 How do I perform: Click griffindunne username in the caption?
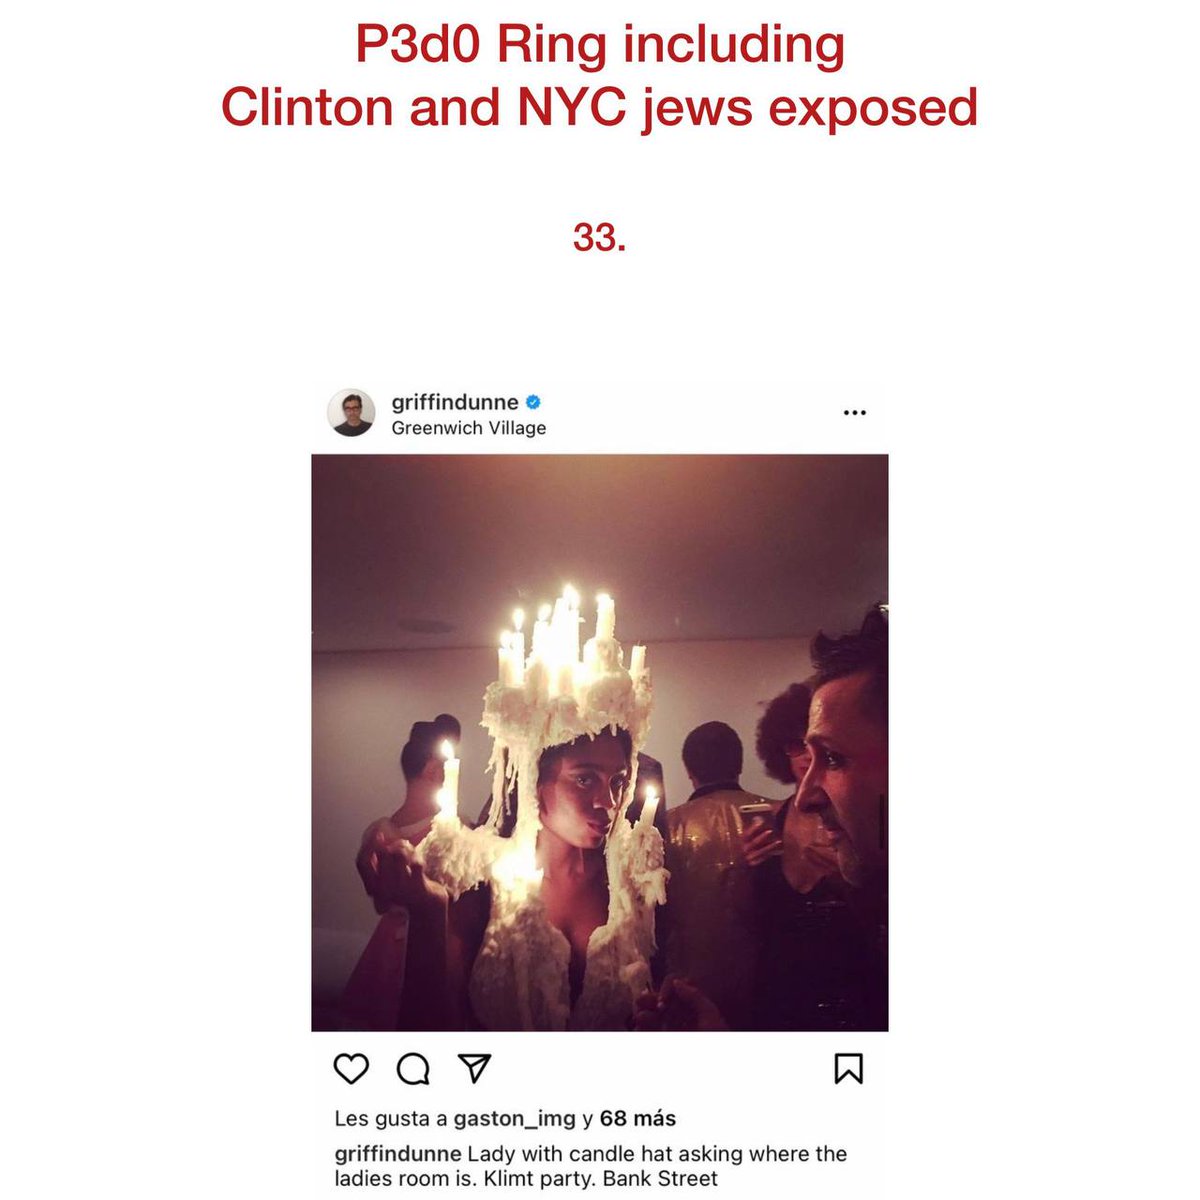[398, 1154]
